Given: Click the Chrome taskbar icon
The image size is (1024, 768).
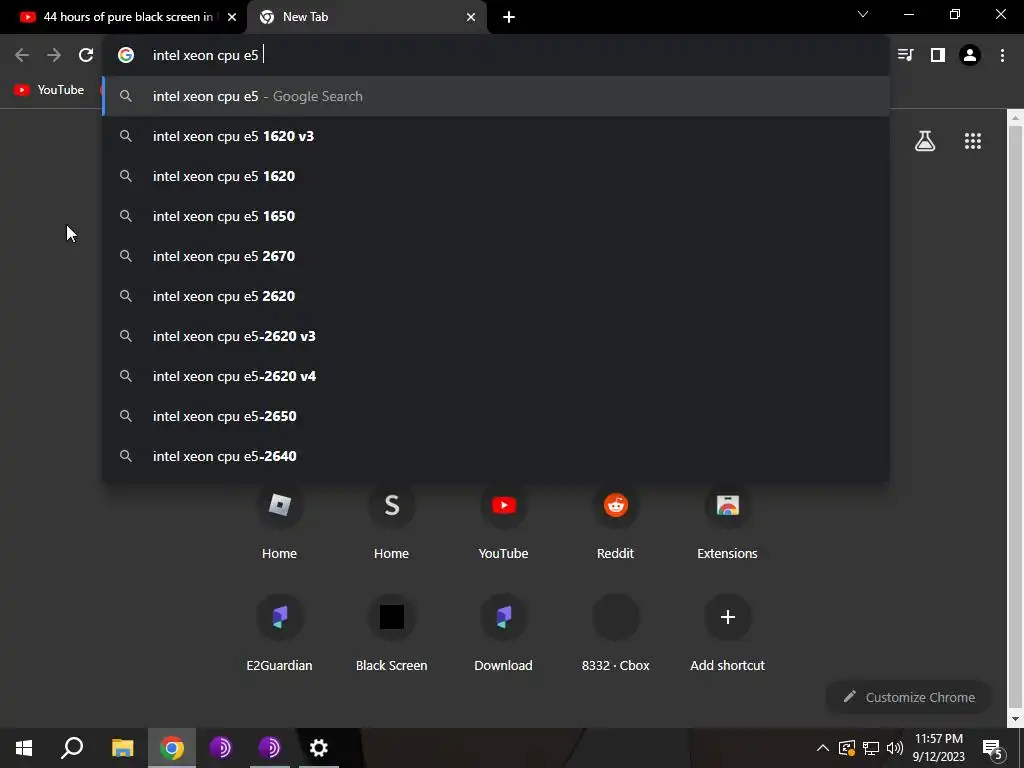Looking at the screenshot, I should point(172,748).
